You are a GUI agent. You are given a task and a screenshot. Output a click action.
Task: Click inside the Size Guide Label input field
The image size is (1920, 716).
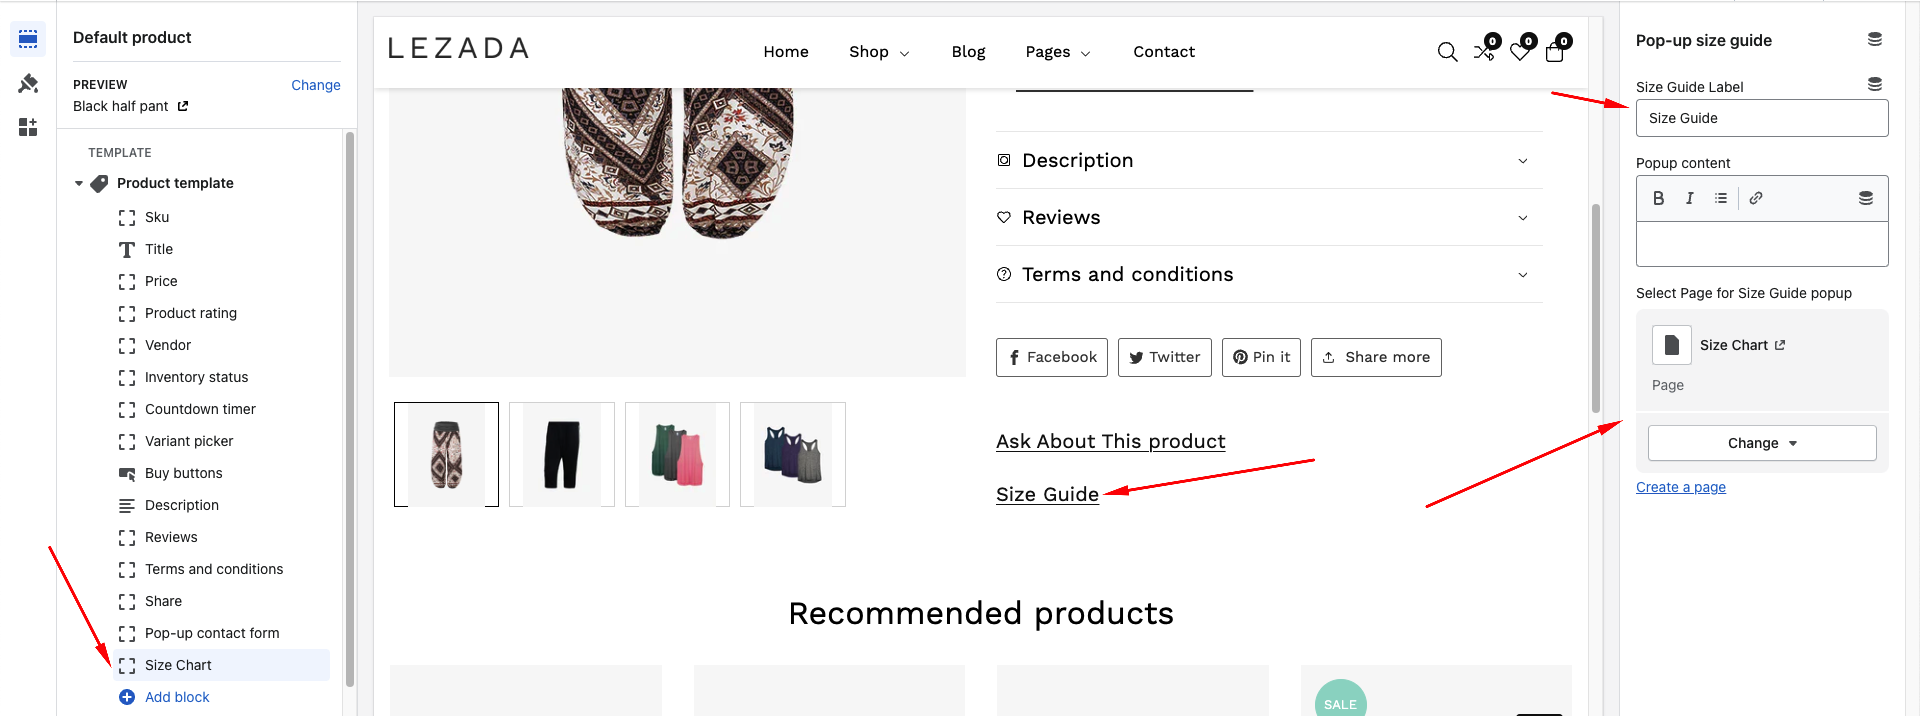click(1761, 118)
